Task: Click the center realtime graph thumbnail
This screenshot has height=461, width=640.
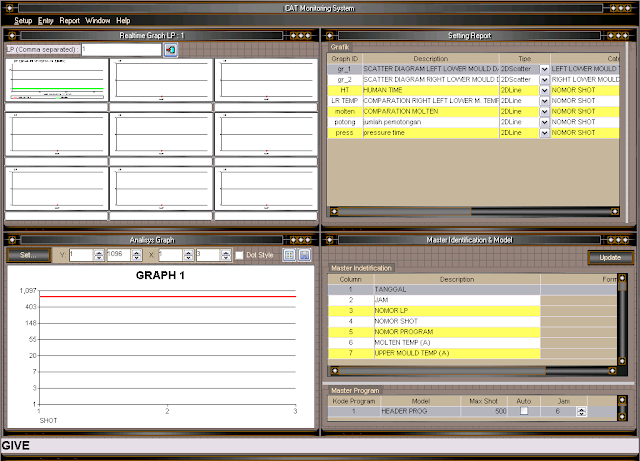Action: click(161, 134)
